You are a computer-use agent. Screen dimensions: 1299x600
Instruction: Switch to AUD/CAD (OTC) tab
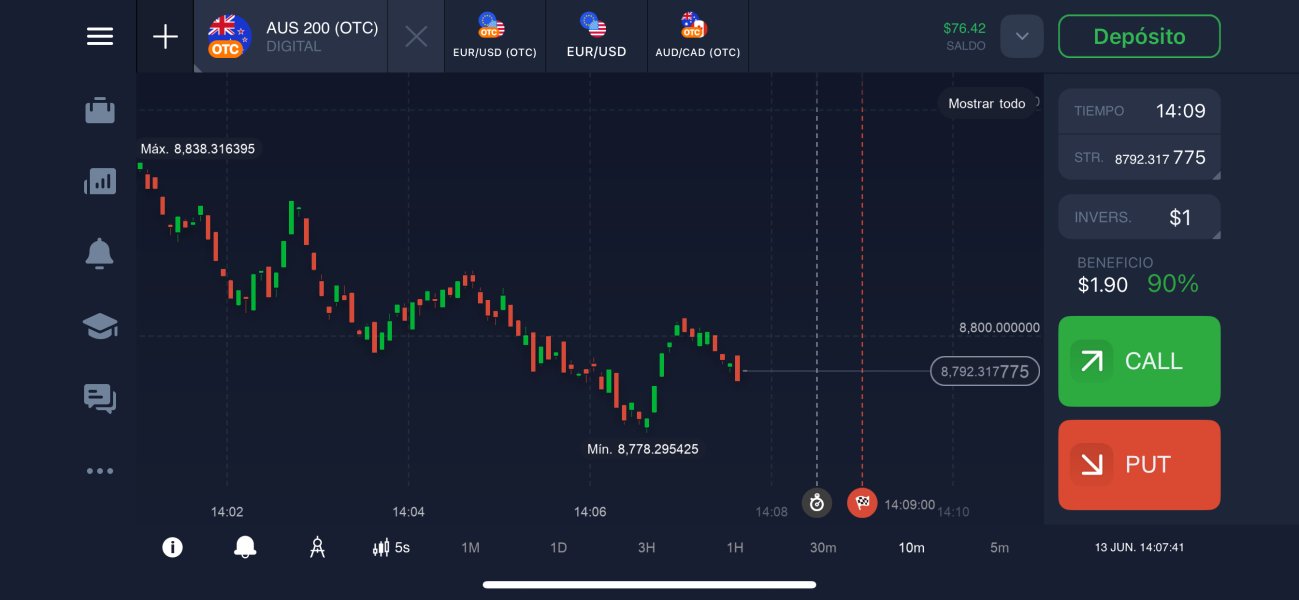click(x=697, y=37)
